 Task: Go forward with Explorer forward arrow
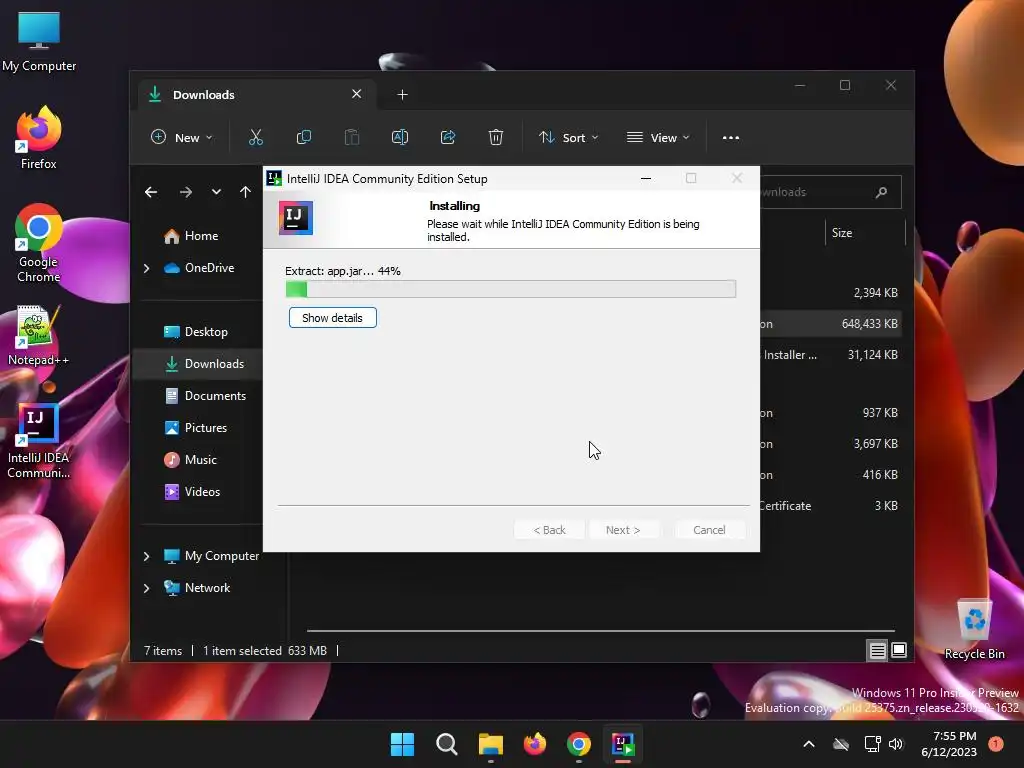tap(186, 192)
